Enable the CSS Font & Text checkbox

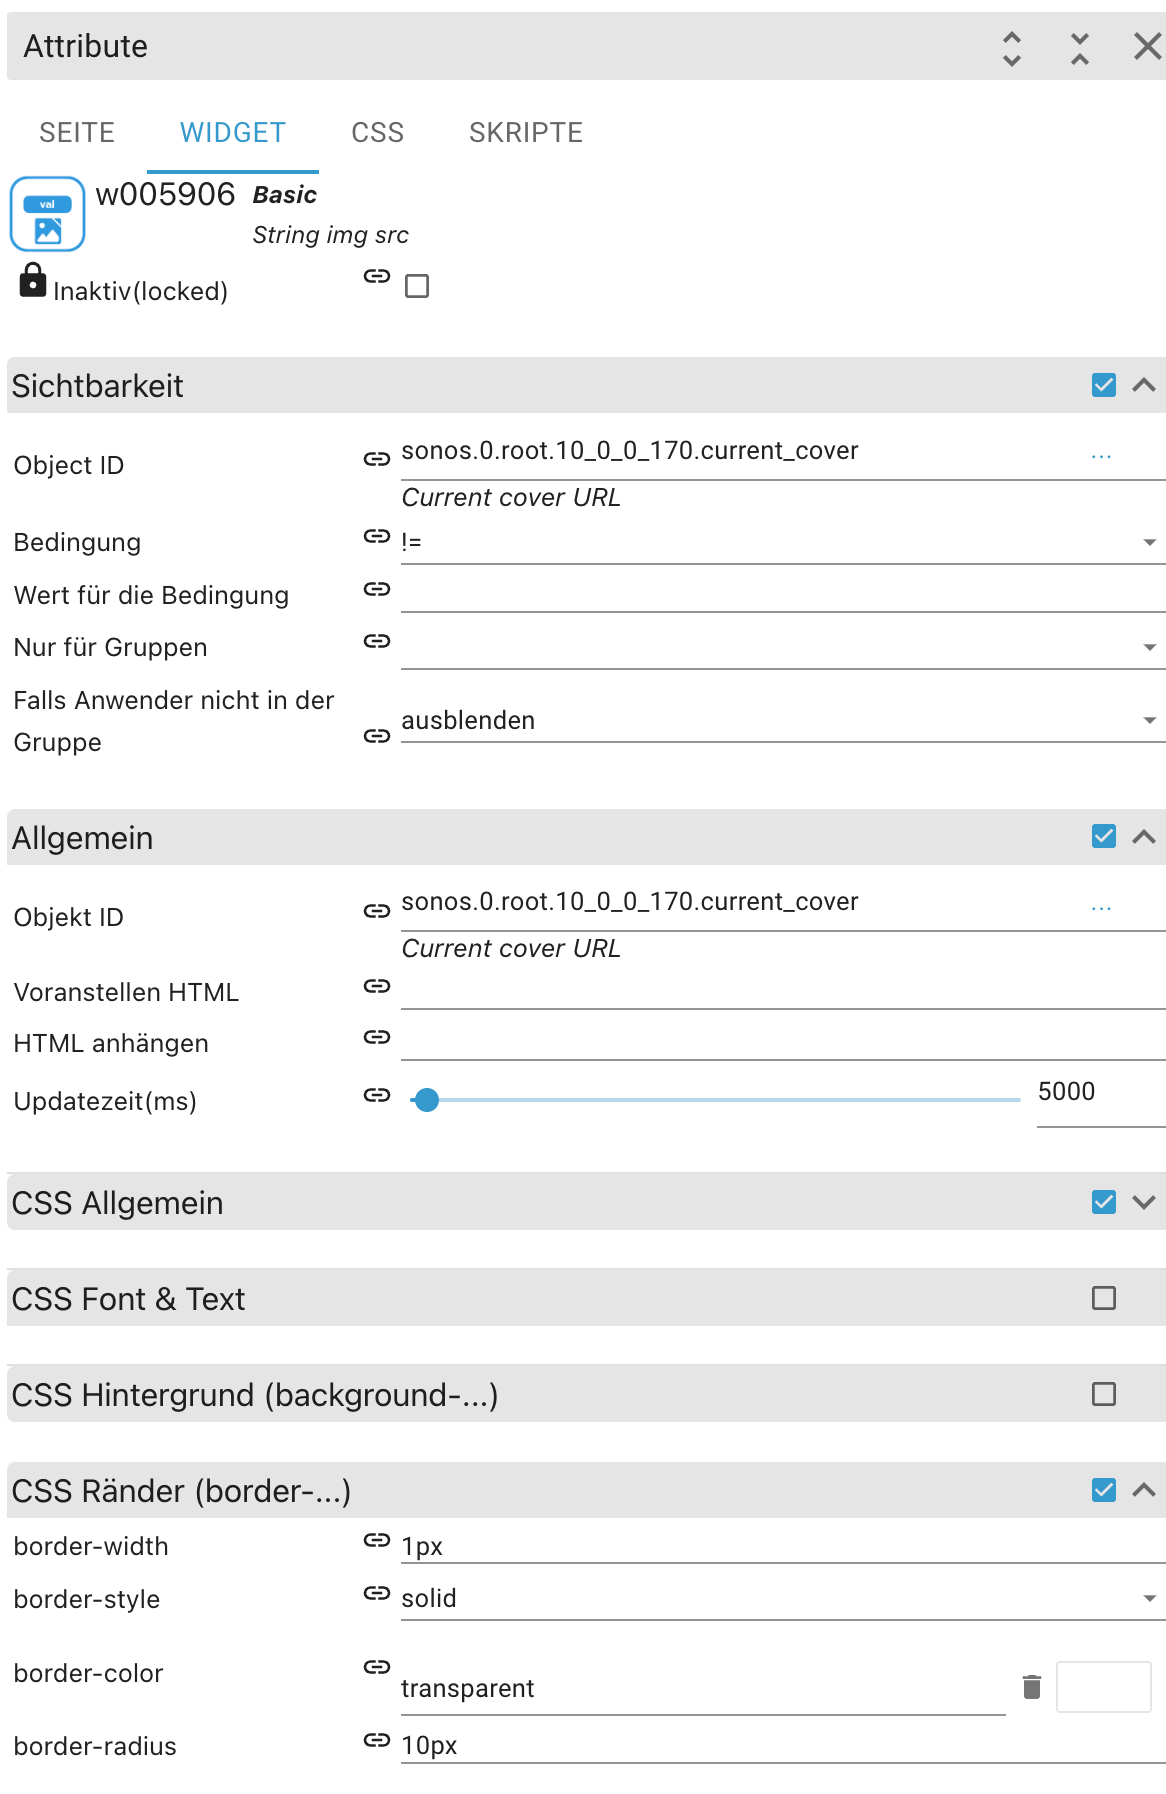1104,1298
